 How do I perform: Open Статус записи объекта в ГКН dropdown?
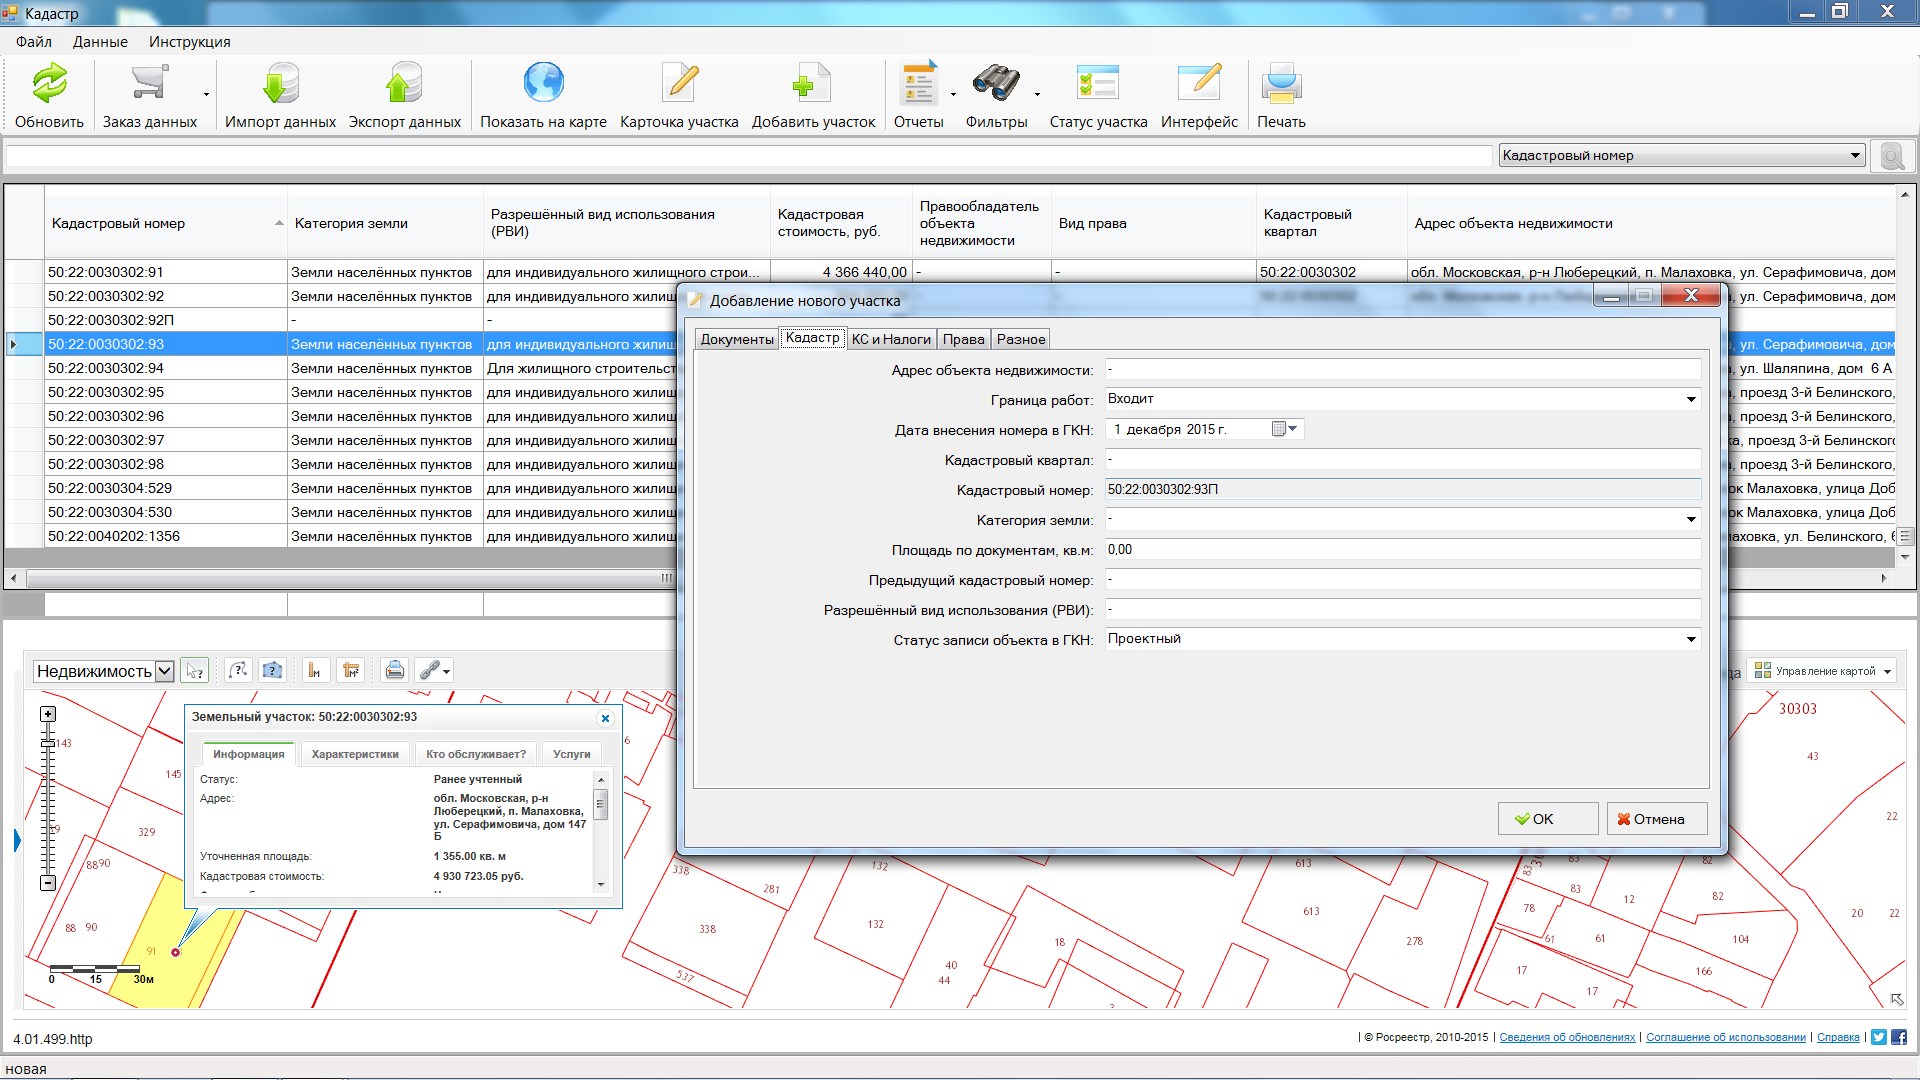pos(1691,639)
